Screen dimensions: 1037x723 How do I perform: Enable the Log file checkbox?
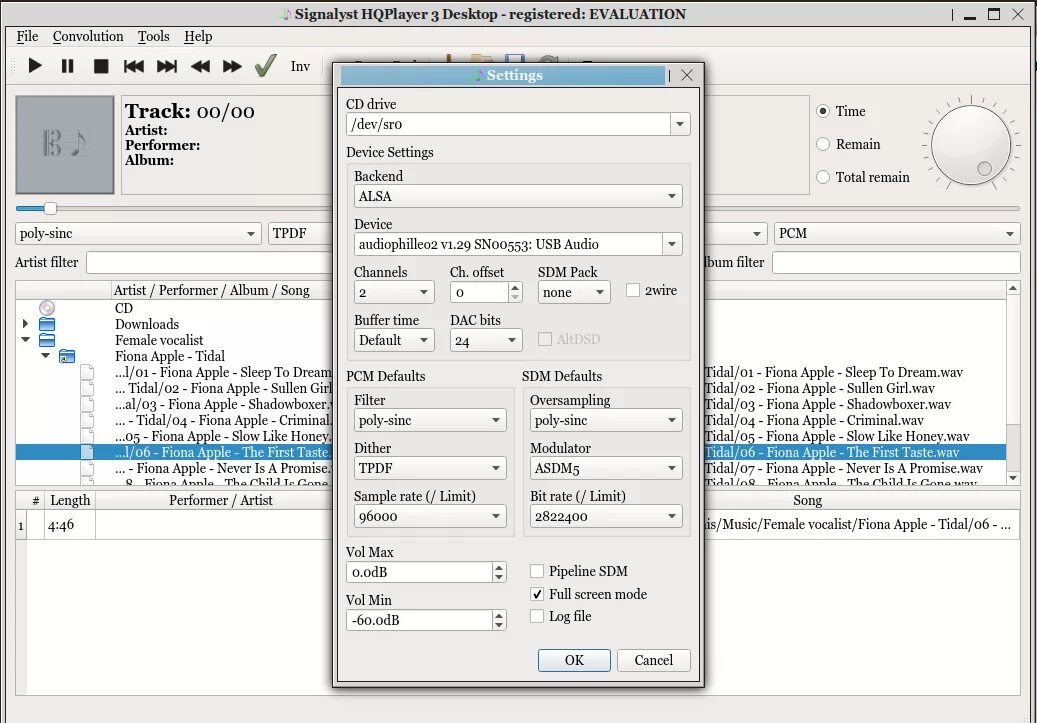[537, 617]
